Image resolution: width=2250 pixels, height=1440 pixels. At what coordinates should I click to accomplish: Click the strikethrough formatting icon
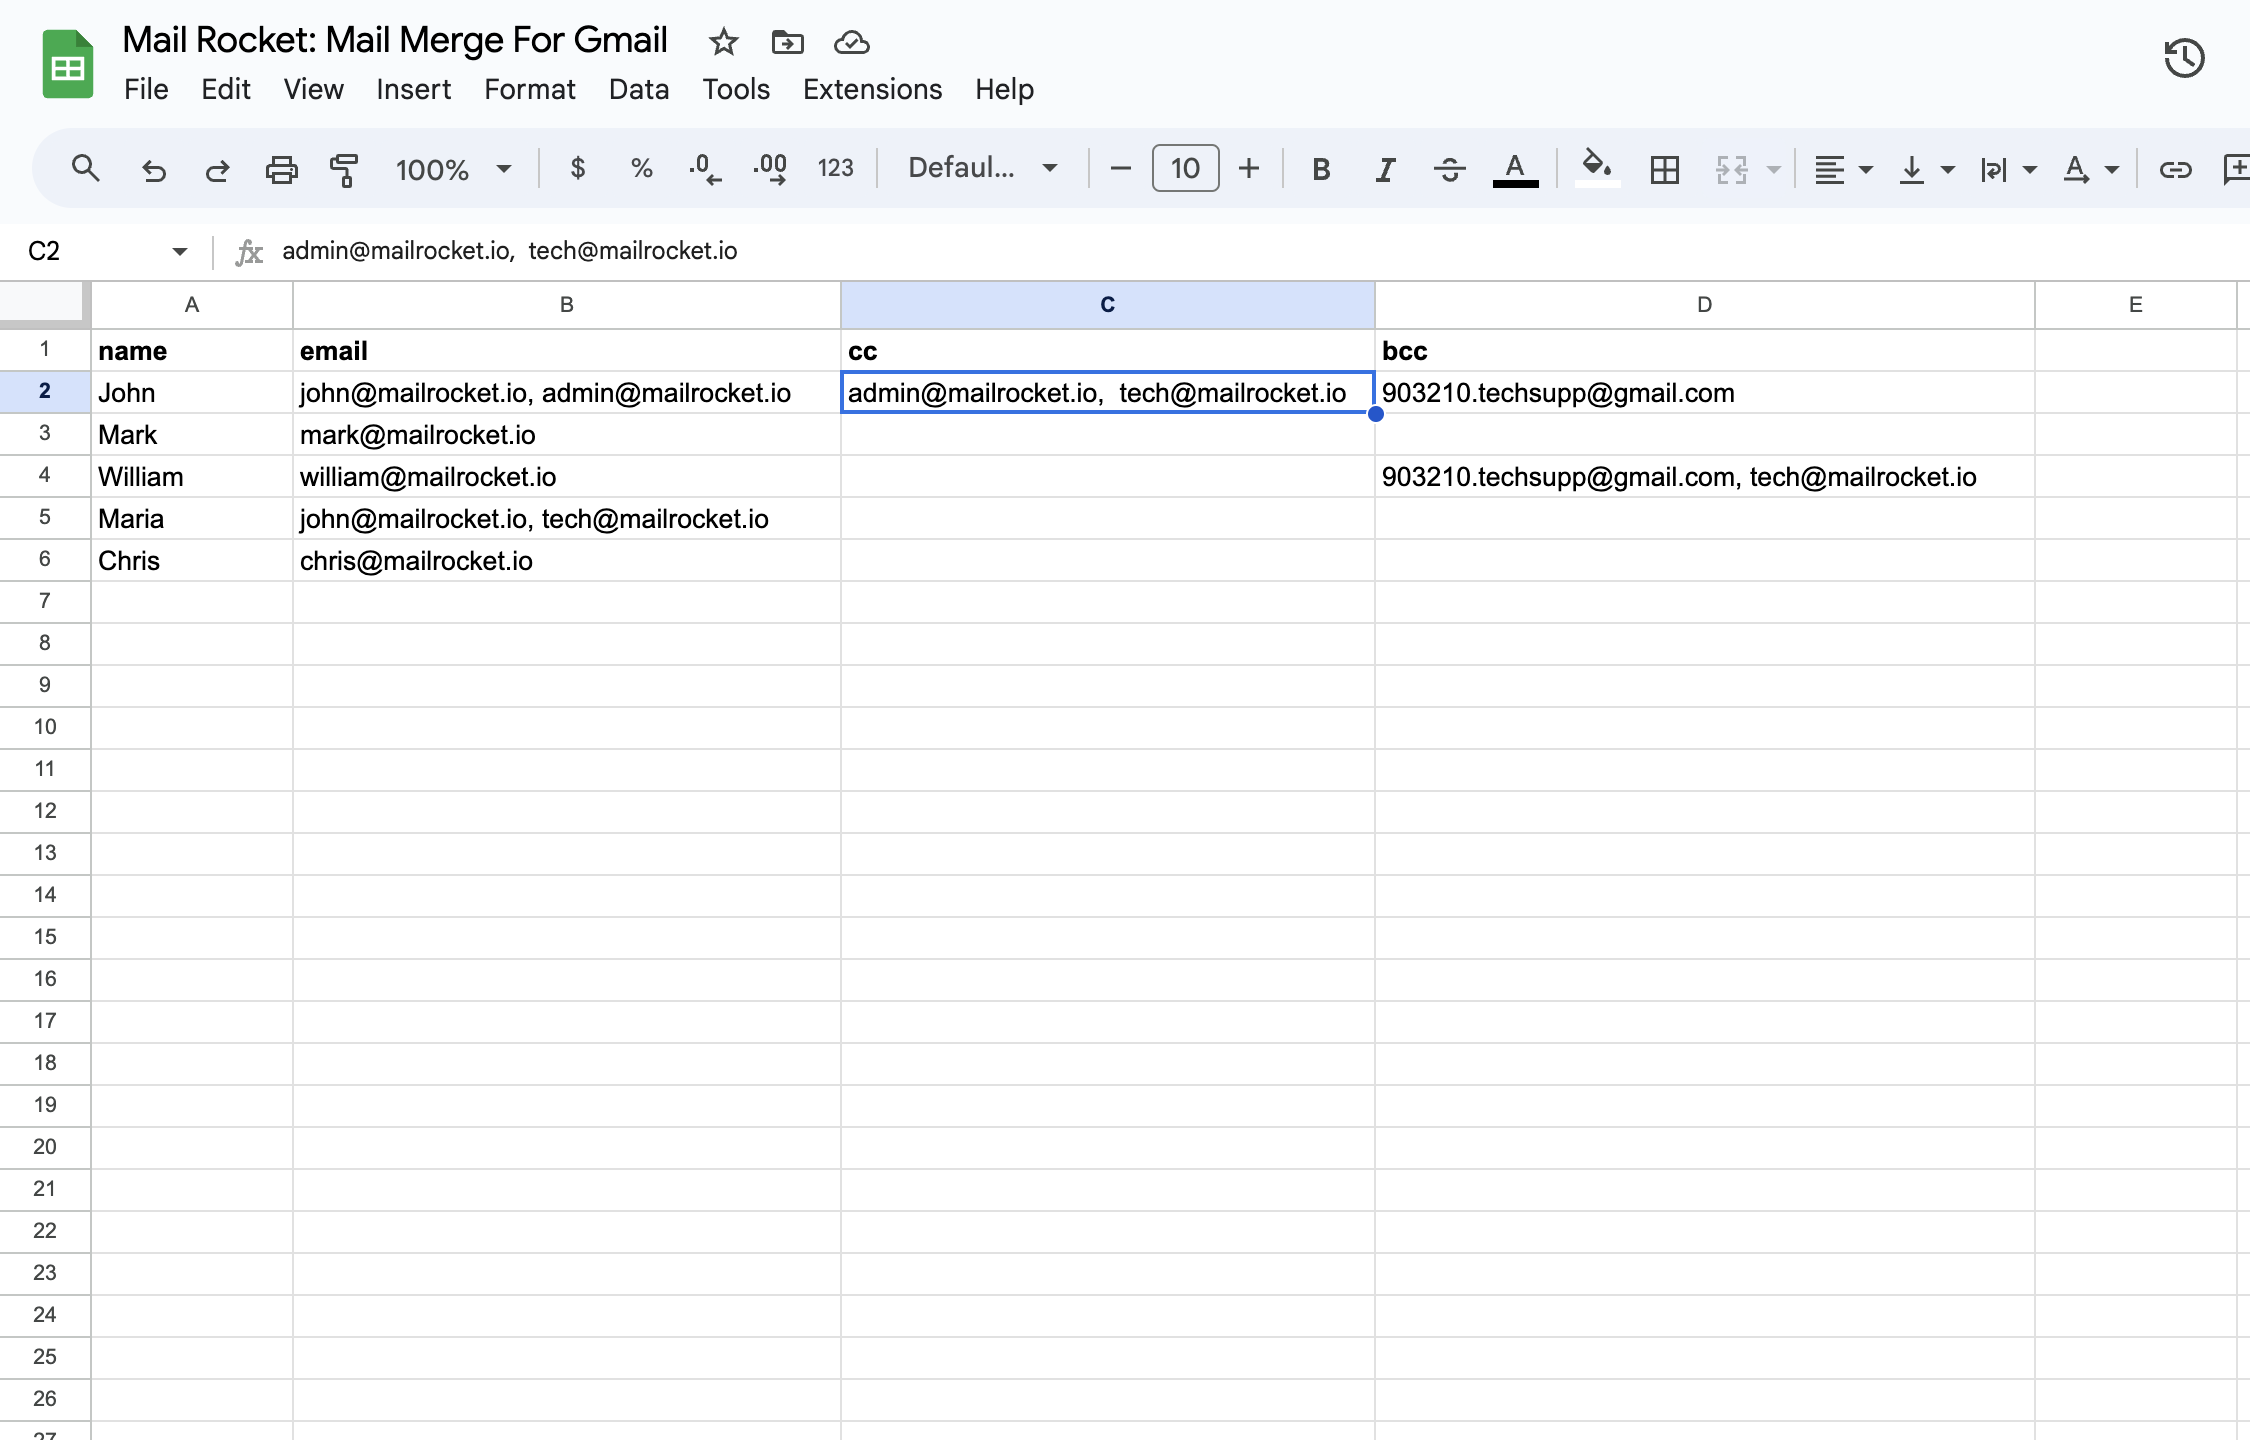[x=1449, y=169]
